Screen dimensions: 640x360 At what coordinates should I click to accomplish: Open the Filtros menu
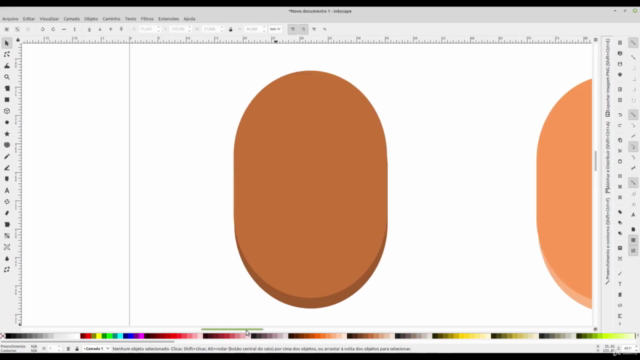point(147,19)
